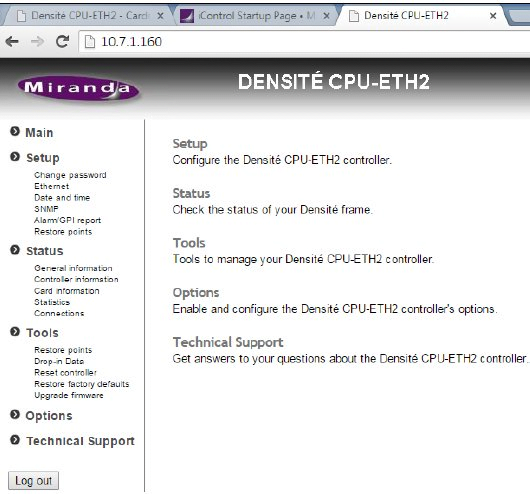
Task: Click the page icon in address bar
Action: [x=90, y=42]
